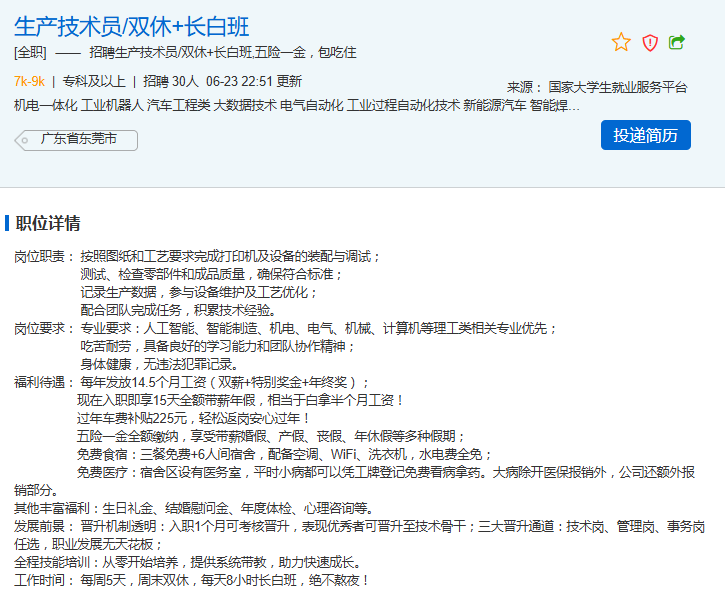Select the 工业机器人 major tag

point(112,105)
